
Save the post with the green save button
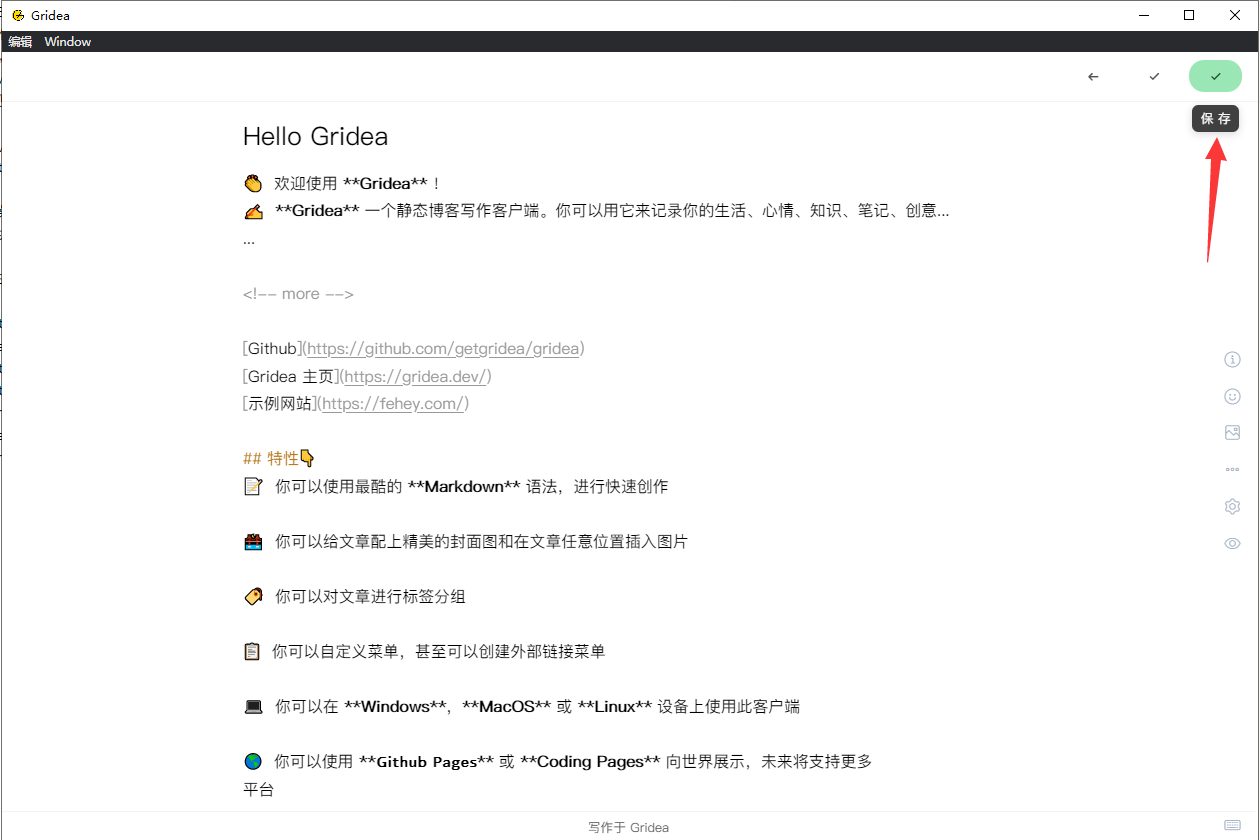pos(1215,76)
